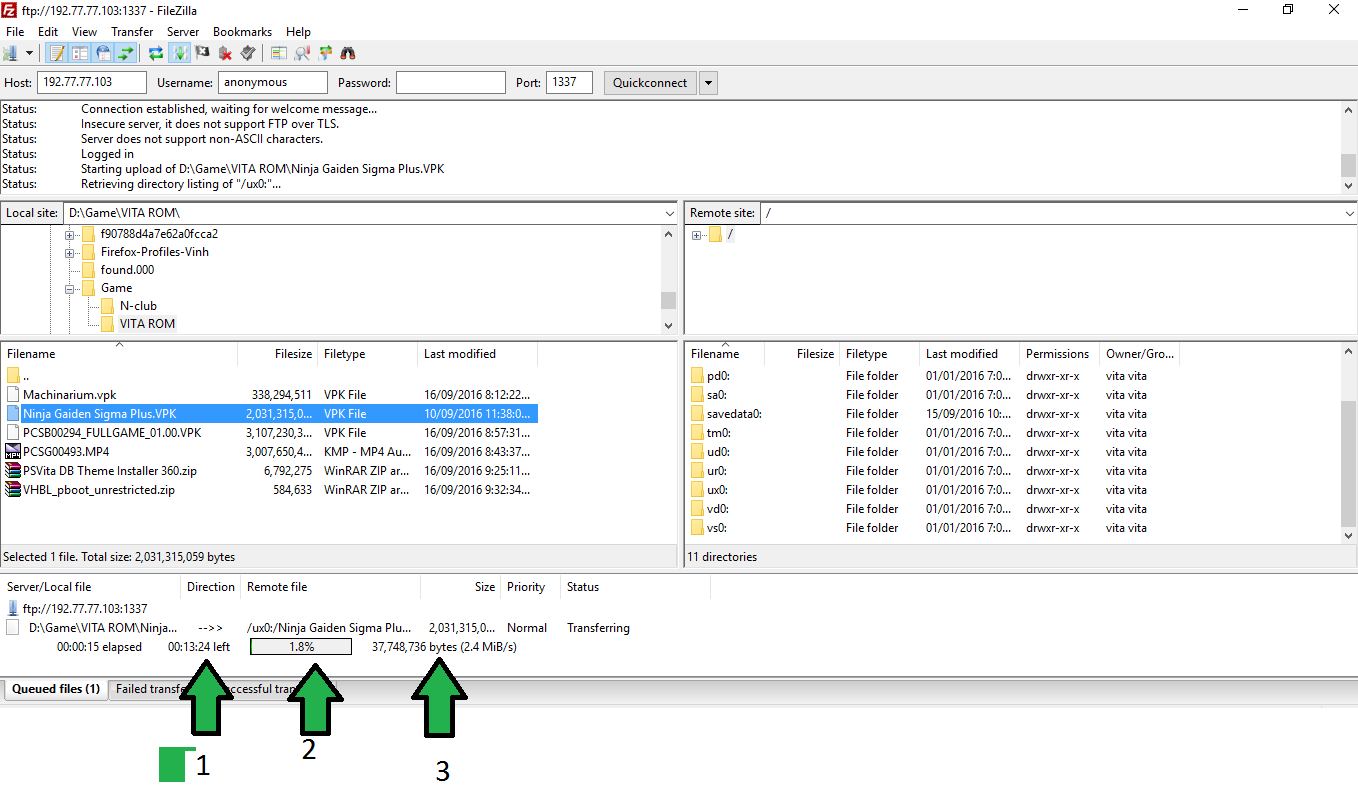Open the Edit menu
The width and height of the screenshot is (1358, 804).
[x=48, y=32]
